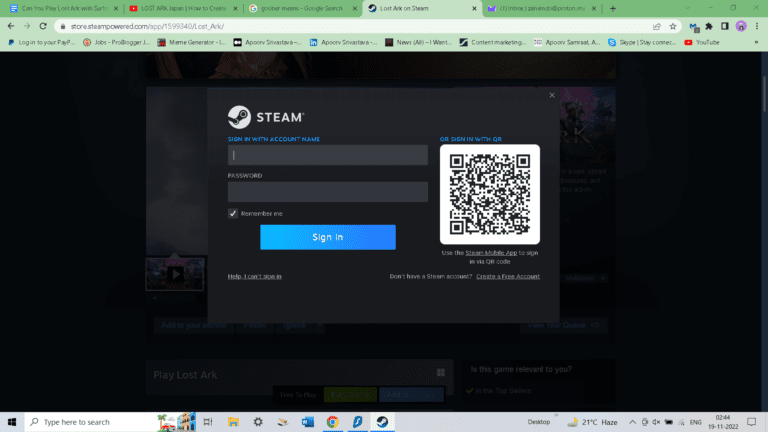Open Google Chrome from taskbar
768x432 pixels.
click(x=333, y=422)
